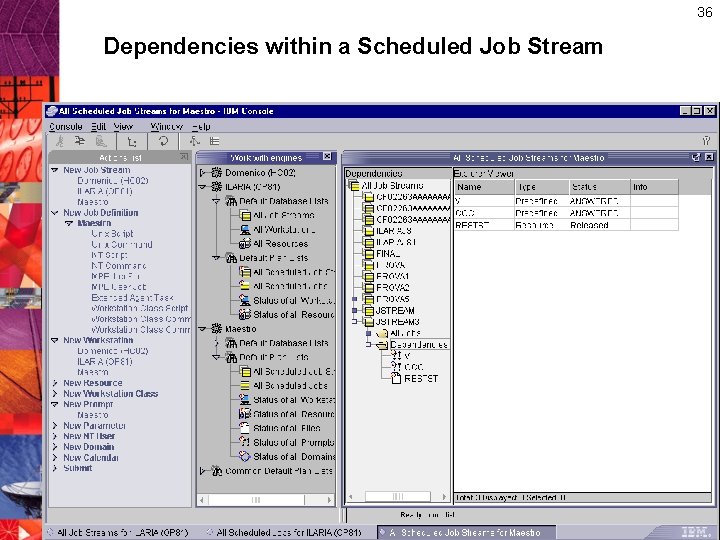The image size is (720, 540).
Task: Expand the New Workstation Class section
Action: click(55, 394)
